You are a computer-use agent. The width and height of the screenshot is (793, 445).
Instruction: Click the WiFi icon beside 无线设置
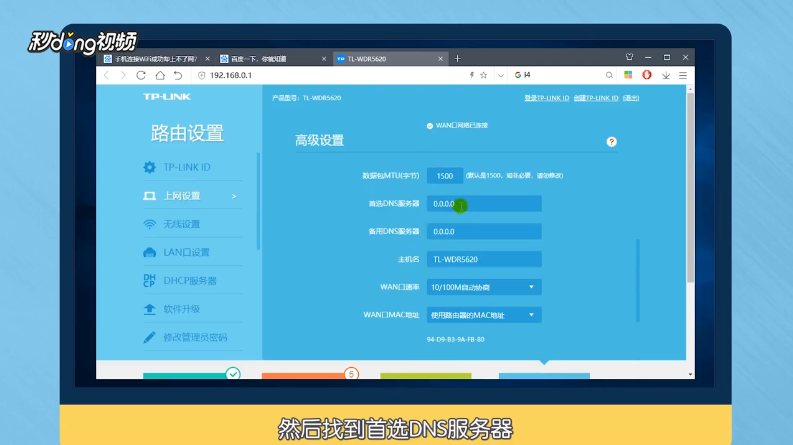[150, 225]
